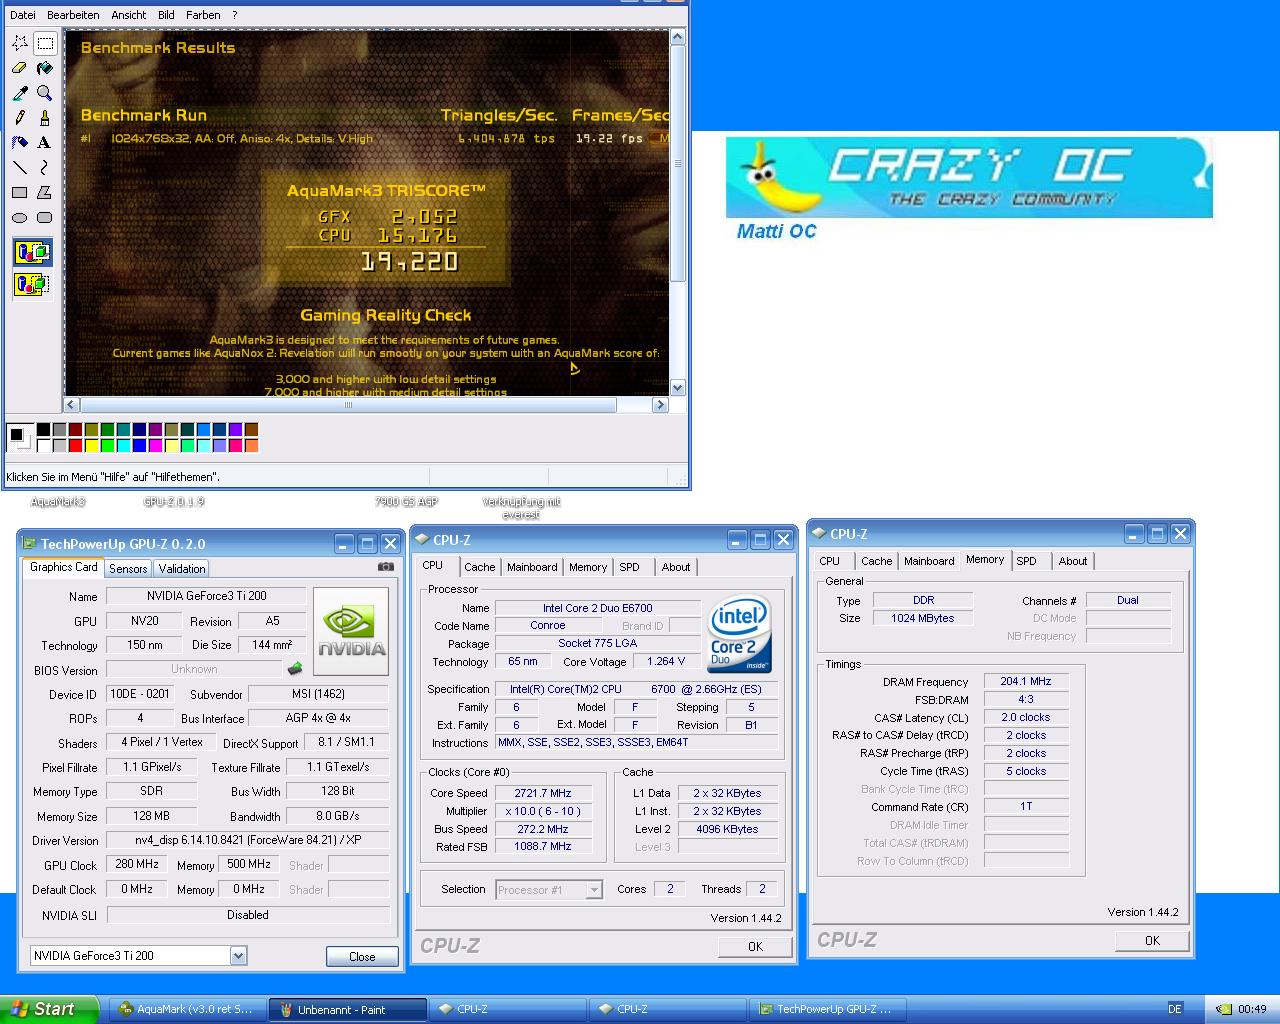Activate the Magnifier tool in Paint
The image size is (1280, 1024).
[x=45, y=93]
